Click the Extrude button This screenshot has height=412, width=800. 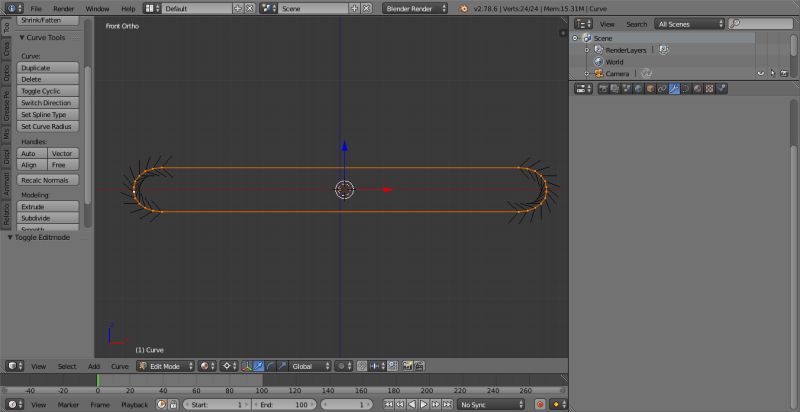[x=48, y=207]
